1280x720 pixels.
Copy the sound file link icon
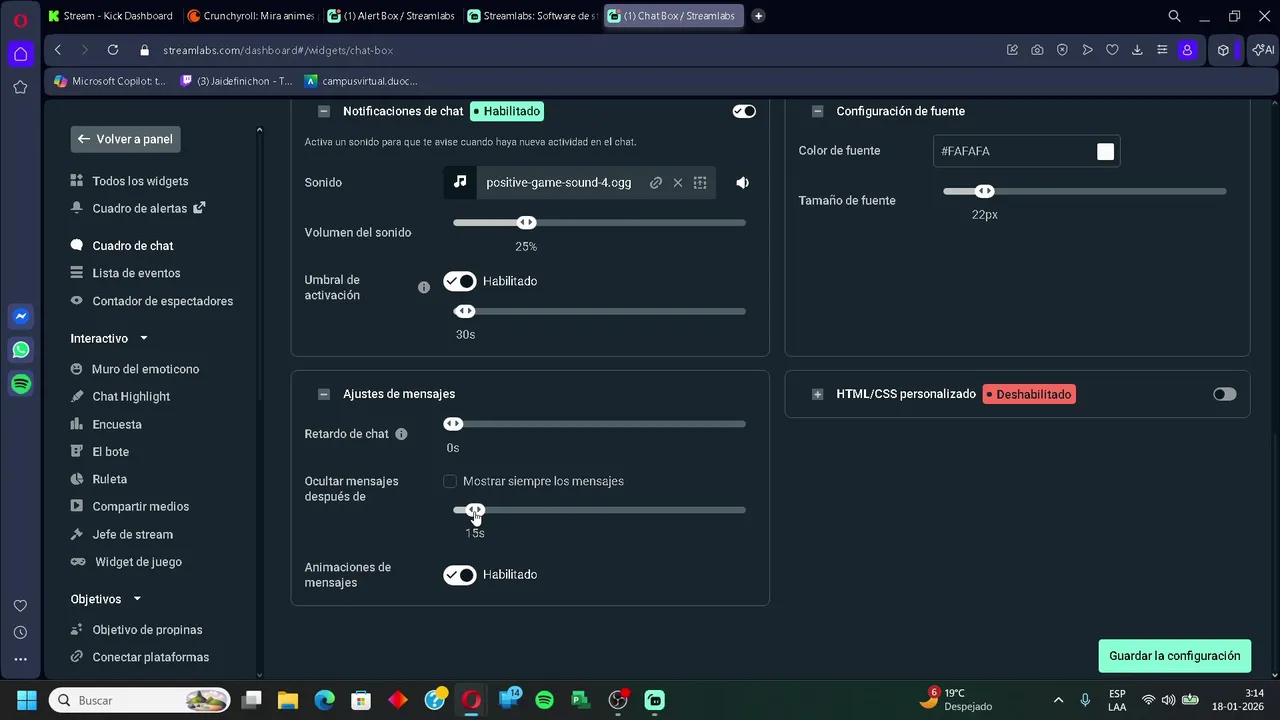656,182
